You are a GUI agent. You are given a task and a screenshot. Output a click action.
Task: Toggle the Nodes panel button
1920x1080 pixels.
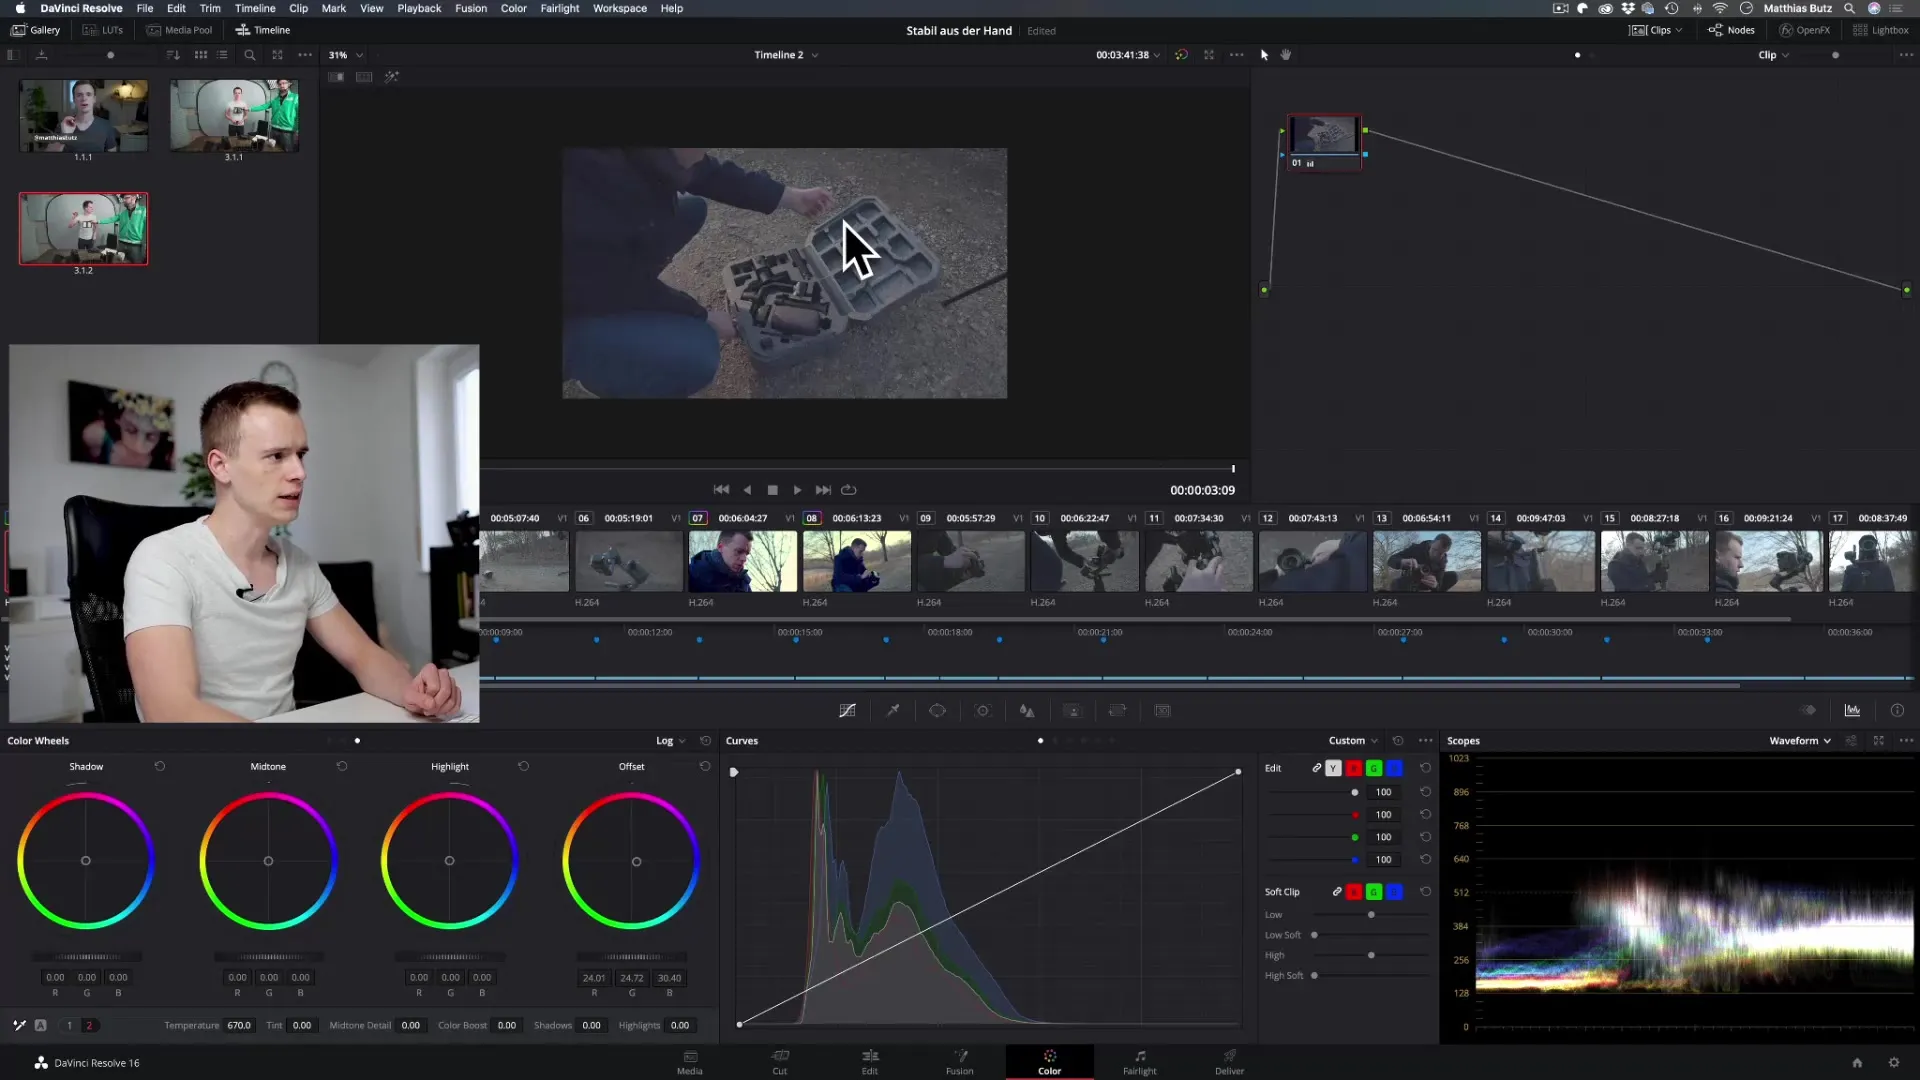[1731, 30]
